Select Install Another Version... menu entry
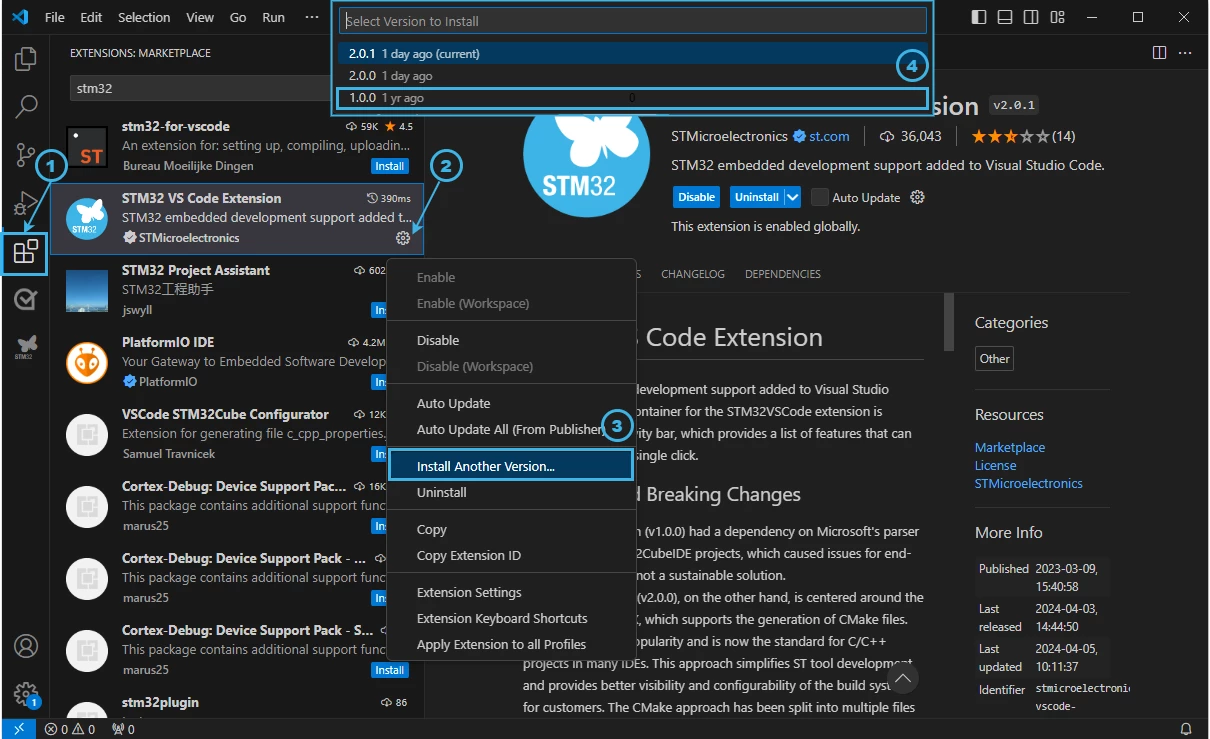The height and width of the screenshot is (739, 1210). tap(511, 466)
